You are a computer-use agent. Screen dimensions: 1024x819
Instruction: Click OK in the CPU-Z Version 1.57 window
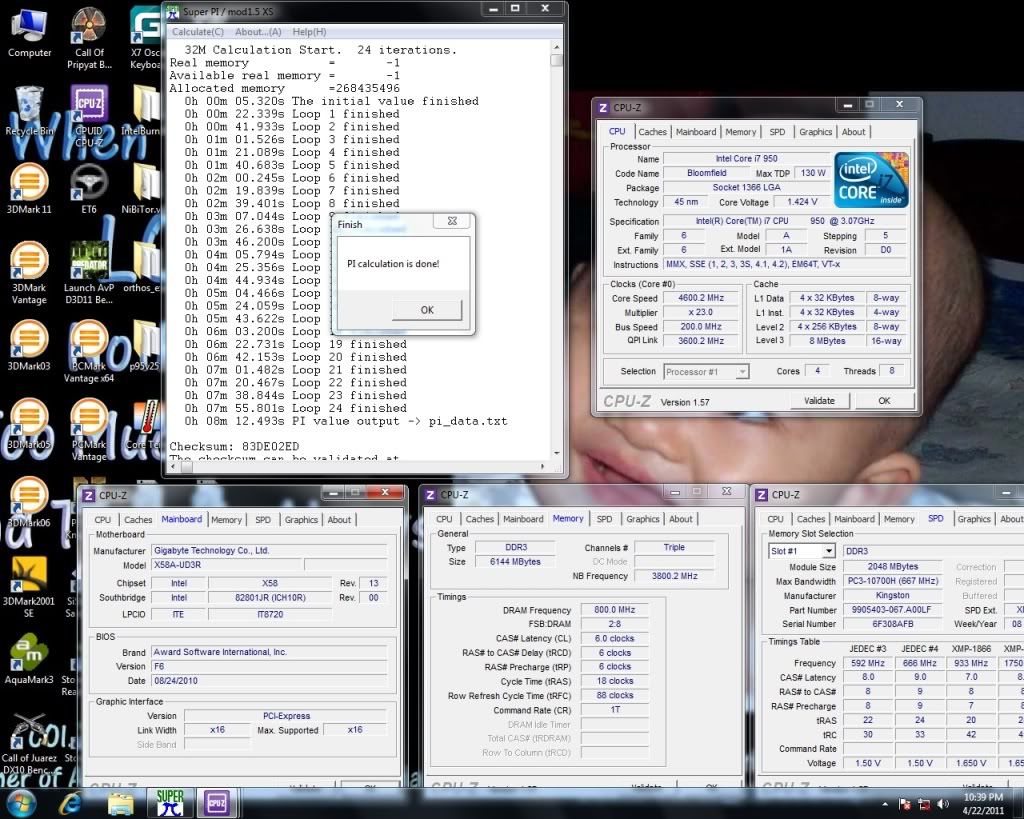[884, 400]
